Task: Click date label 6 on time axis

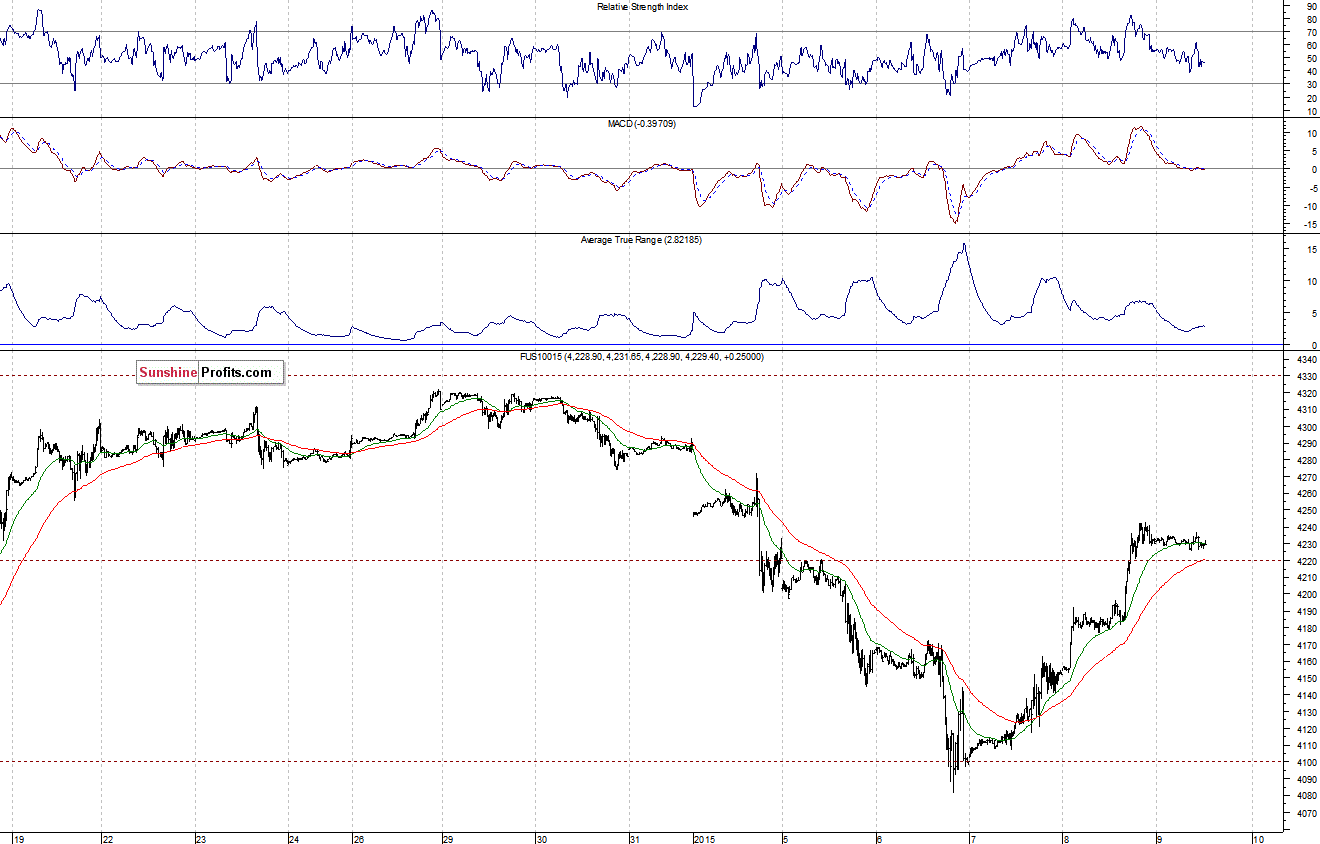Action: pos(878,839)
